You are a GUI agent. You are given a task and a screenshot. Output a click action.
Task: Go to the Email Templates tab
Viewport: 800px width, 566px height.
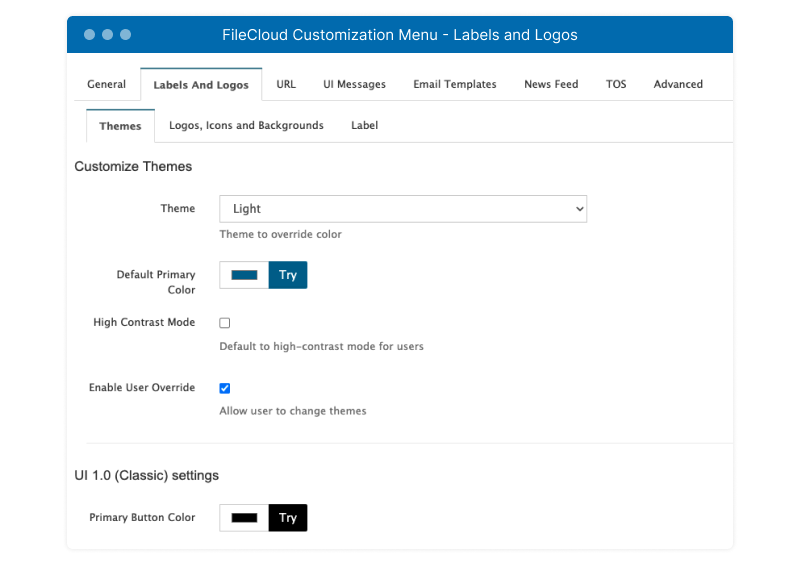pyautogui.click(x=455, y=84)
